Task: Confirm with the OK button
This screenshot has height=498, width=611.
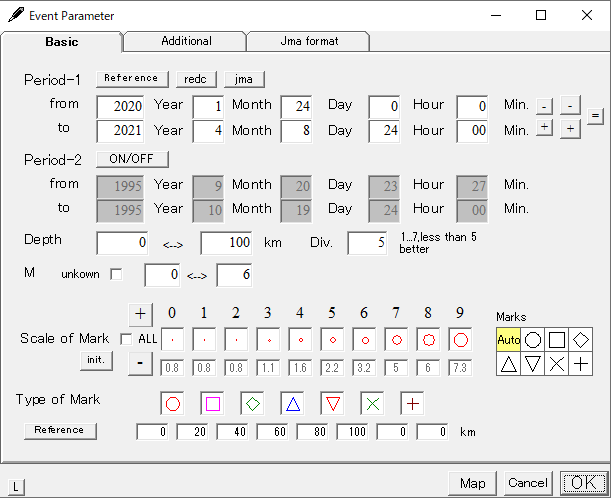Action: tap(584, 483)
